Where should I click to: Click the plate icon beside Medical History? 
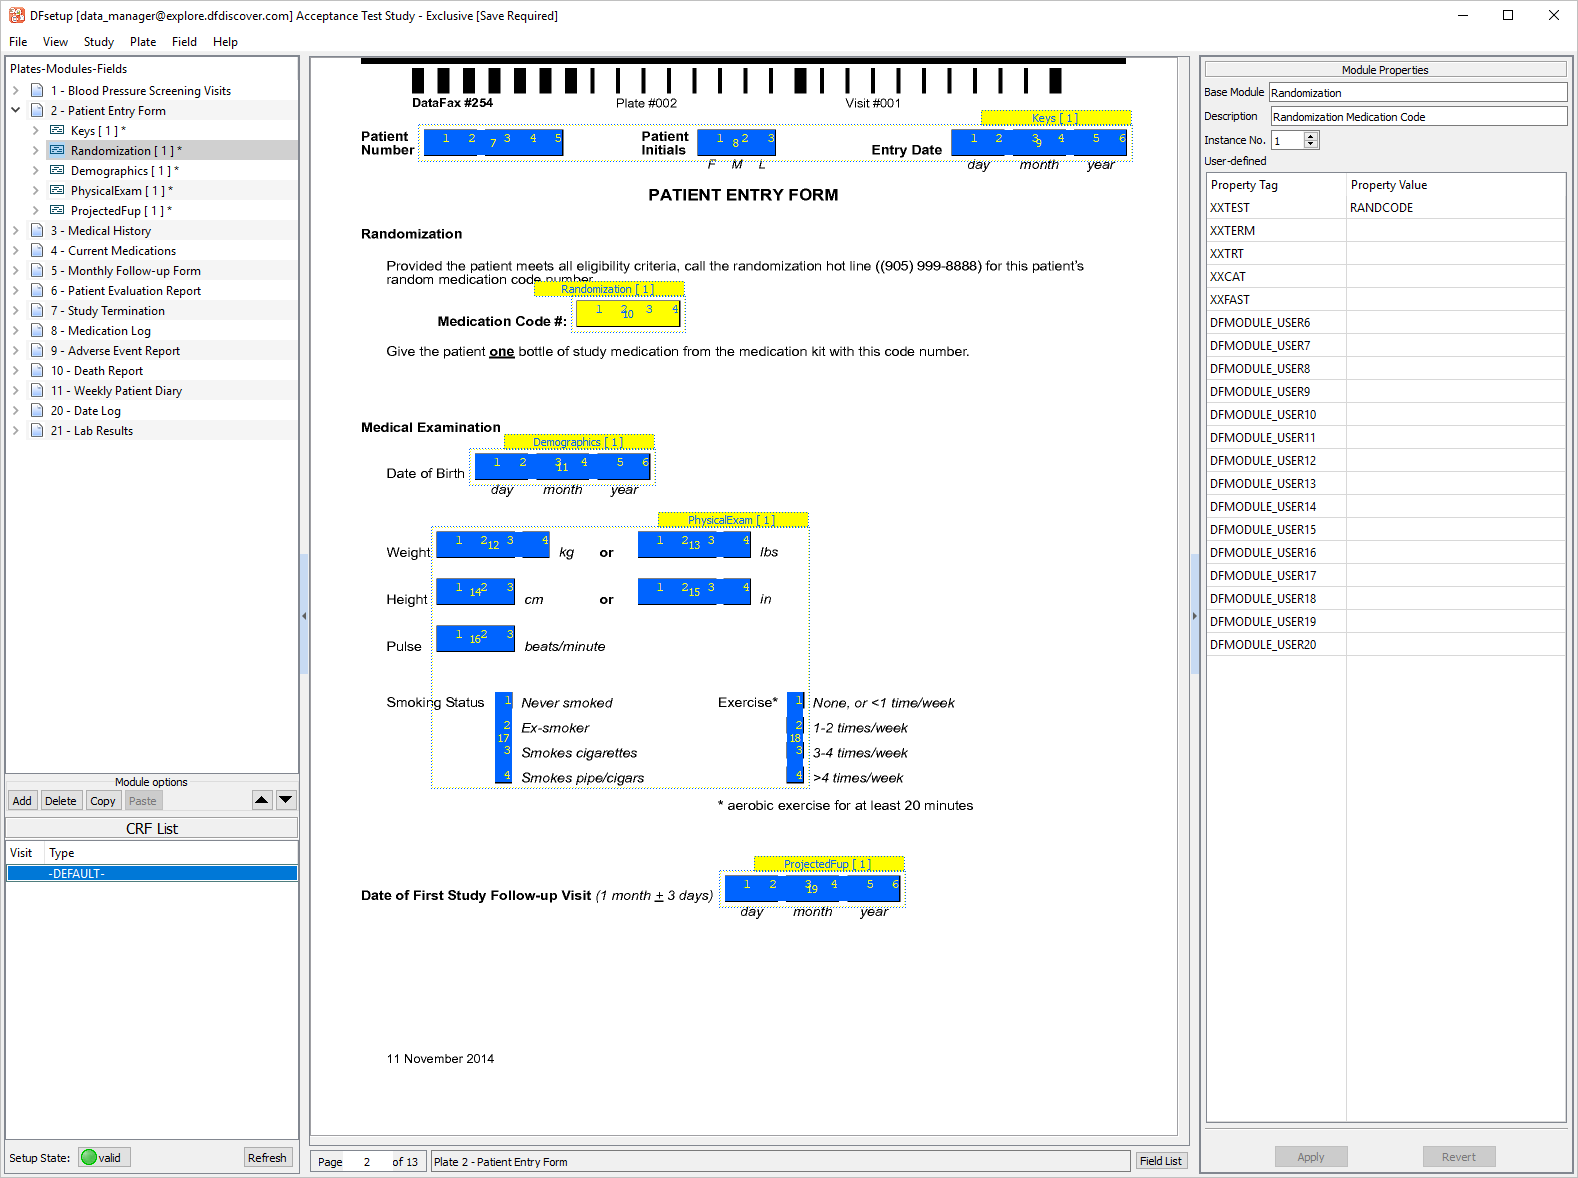point(37,231)
